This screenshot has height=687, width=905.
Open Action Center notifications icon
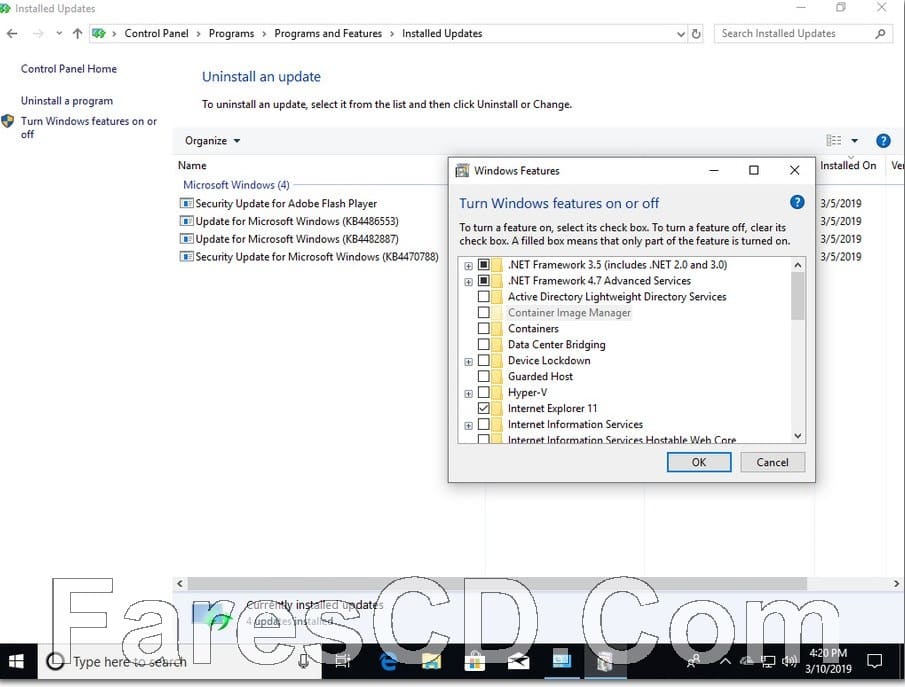(x=874, y=662)
